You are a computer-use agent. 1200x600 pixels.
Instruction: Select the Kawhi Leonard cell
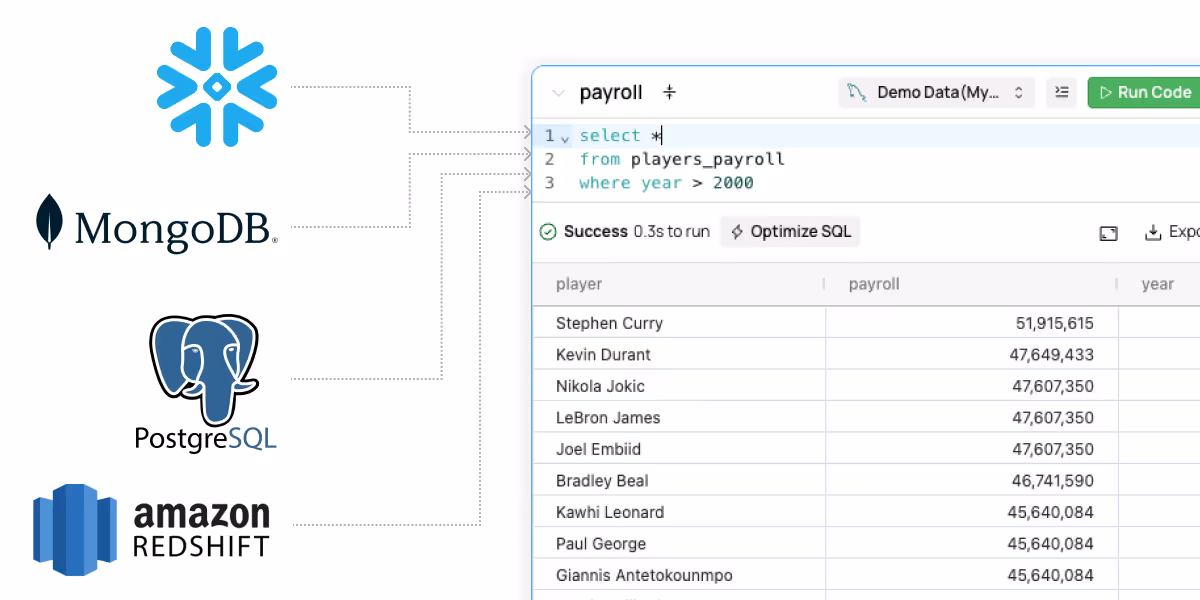pyautogui.click(x=679, y=512)
